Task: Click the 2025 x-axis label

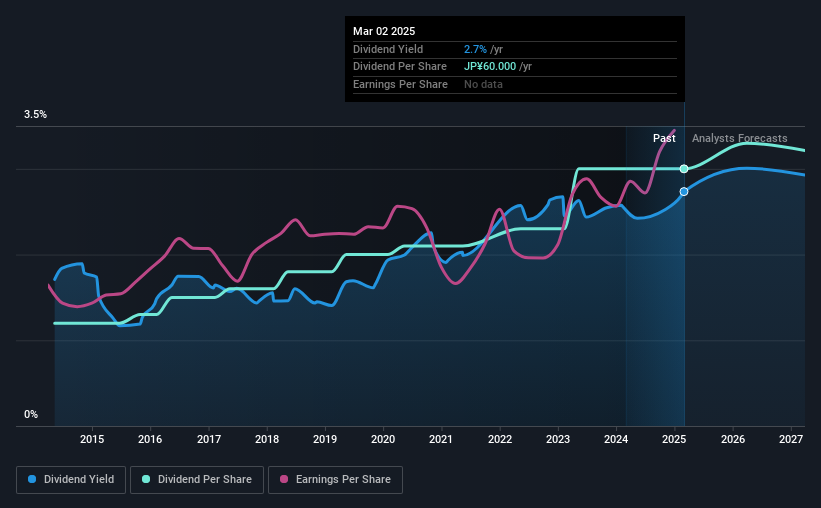Action: pyautogui.click(x=674, y=439)
